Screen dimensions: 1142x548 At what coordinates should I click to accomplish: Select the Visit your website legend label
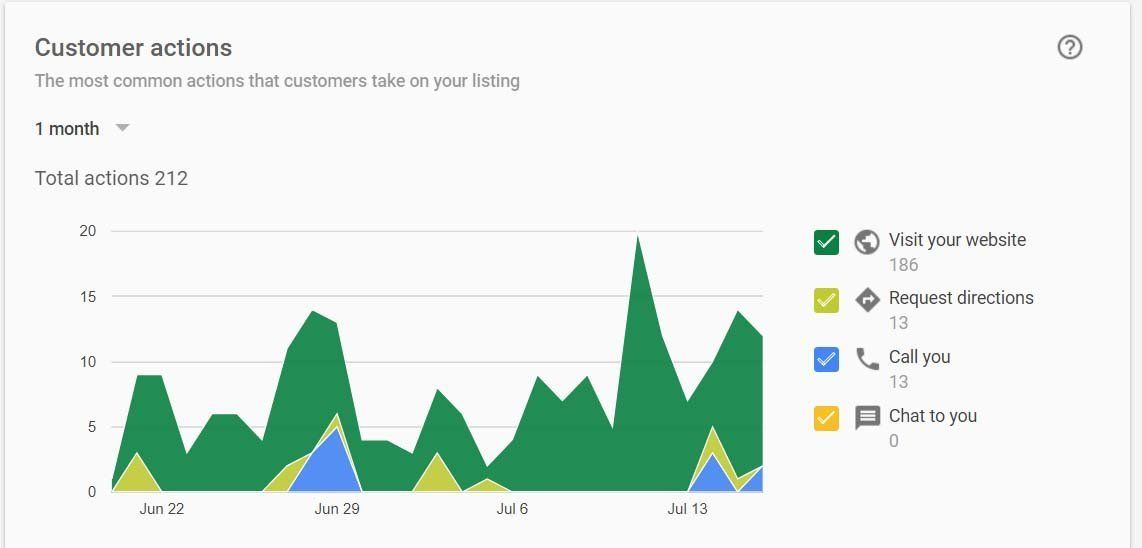coord(957,240)
